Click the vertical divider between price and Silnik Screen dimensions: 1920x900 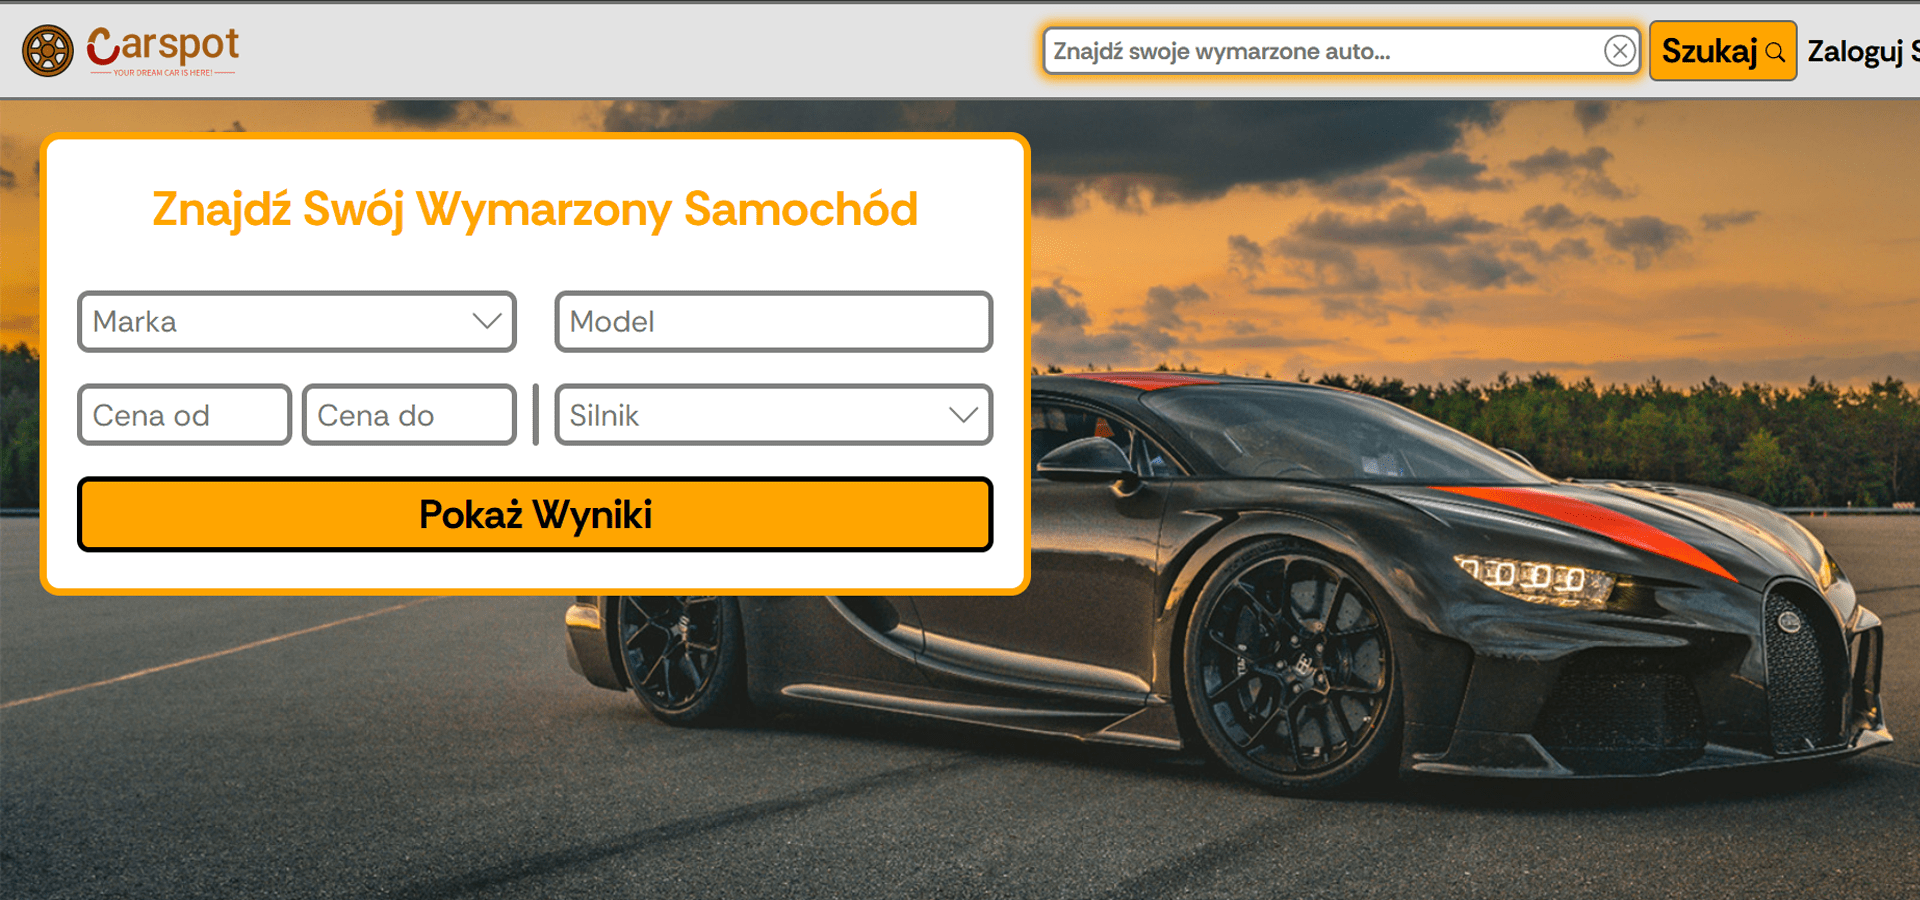click(x=536, y=415)
